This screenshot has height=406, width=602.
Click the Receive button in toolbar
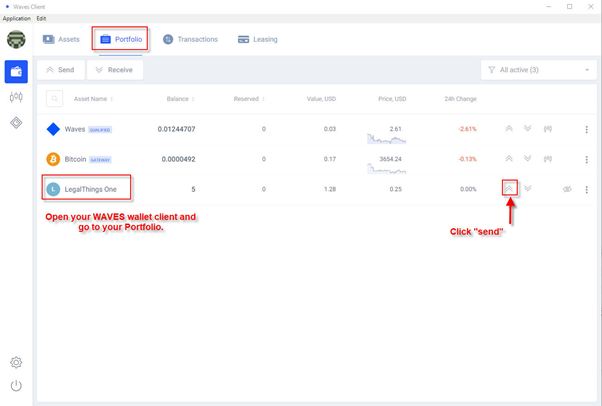point(115,70)
